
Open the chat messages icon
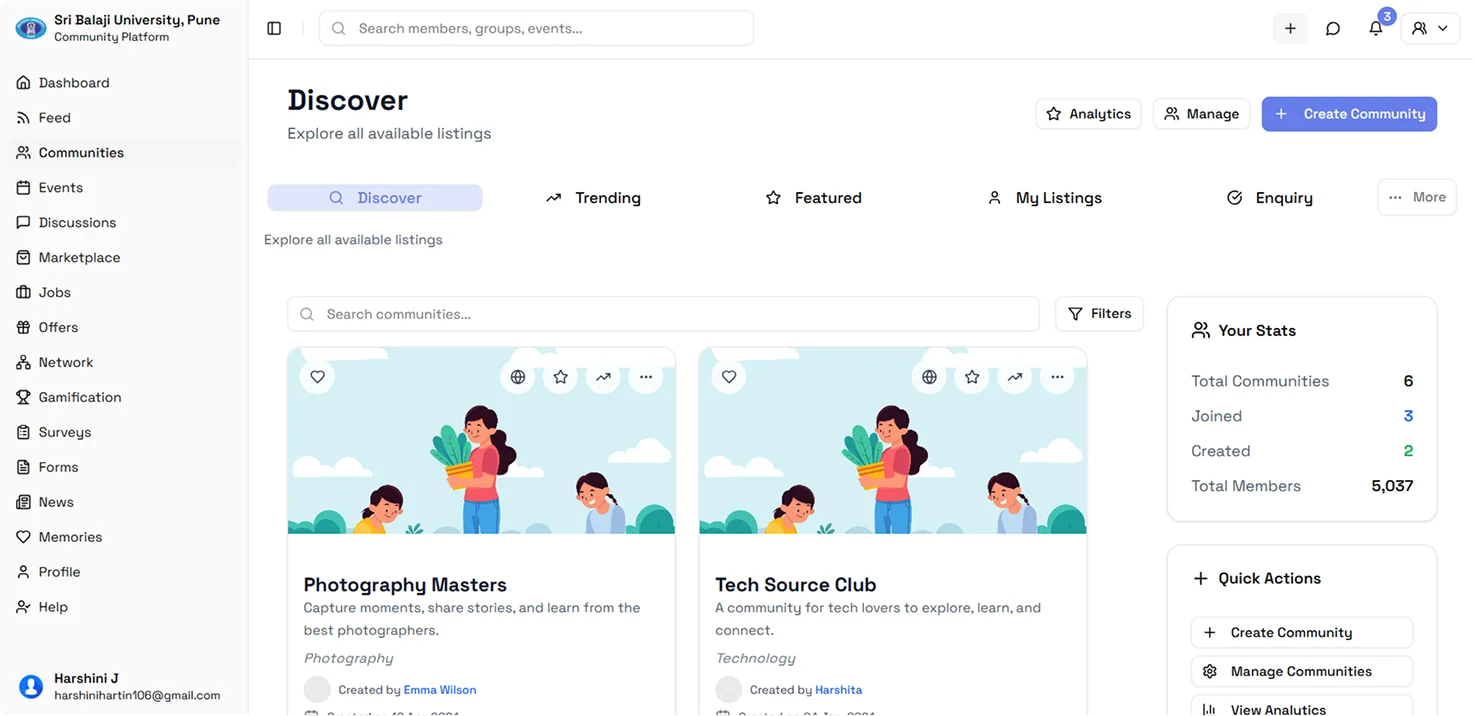pyautogui.click(x=1333, y=29)
